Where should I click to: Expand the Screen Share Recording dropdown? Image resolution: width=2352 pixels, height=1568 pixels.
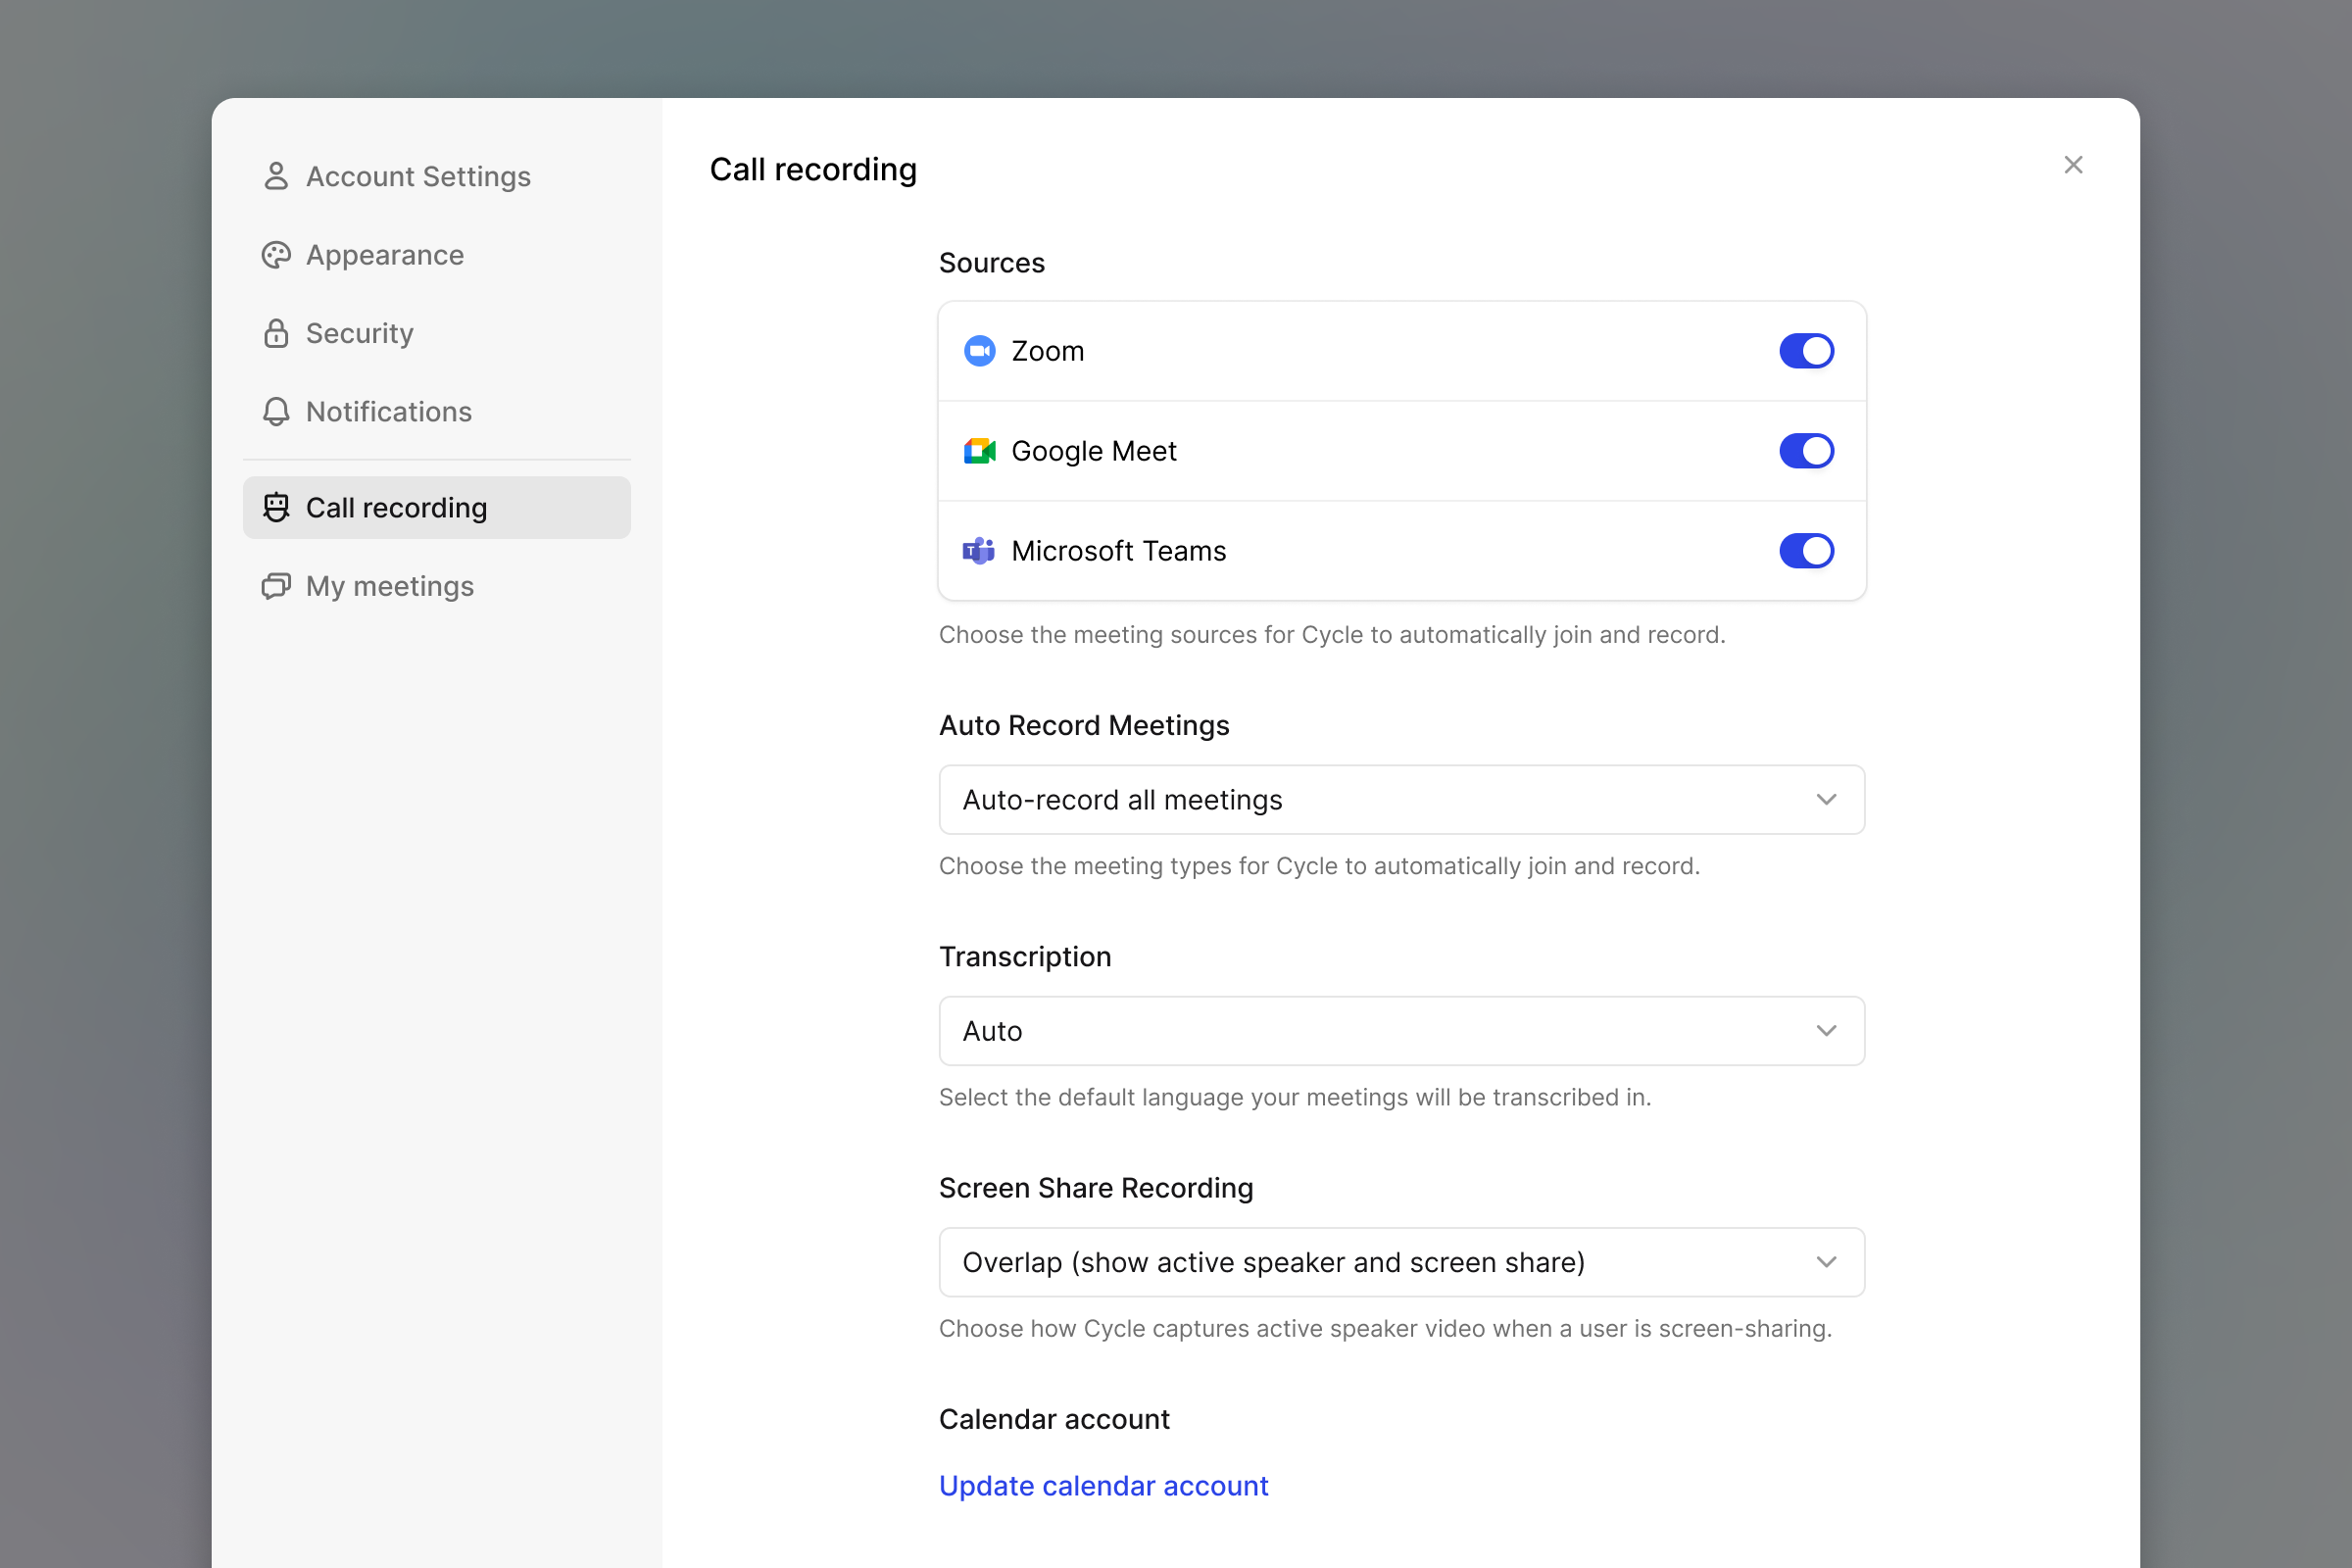coord(1401,1262)
